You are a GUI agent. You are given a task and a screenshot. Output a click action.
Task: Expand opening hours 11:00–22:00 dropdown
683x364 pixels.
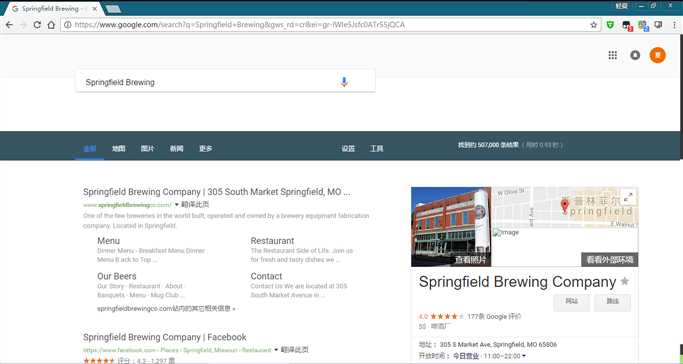[x=524, y=356]
